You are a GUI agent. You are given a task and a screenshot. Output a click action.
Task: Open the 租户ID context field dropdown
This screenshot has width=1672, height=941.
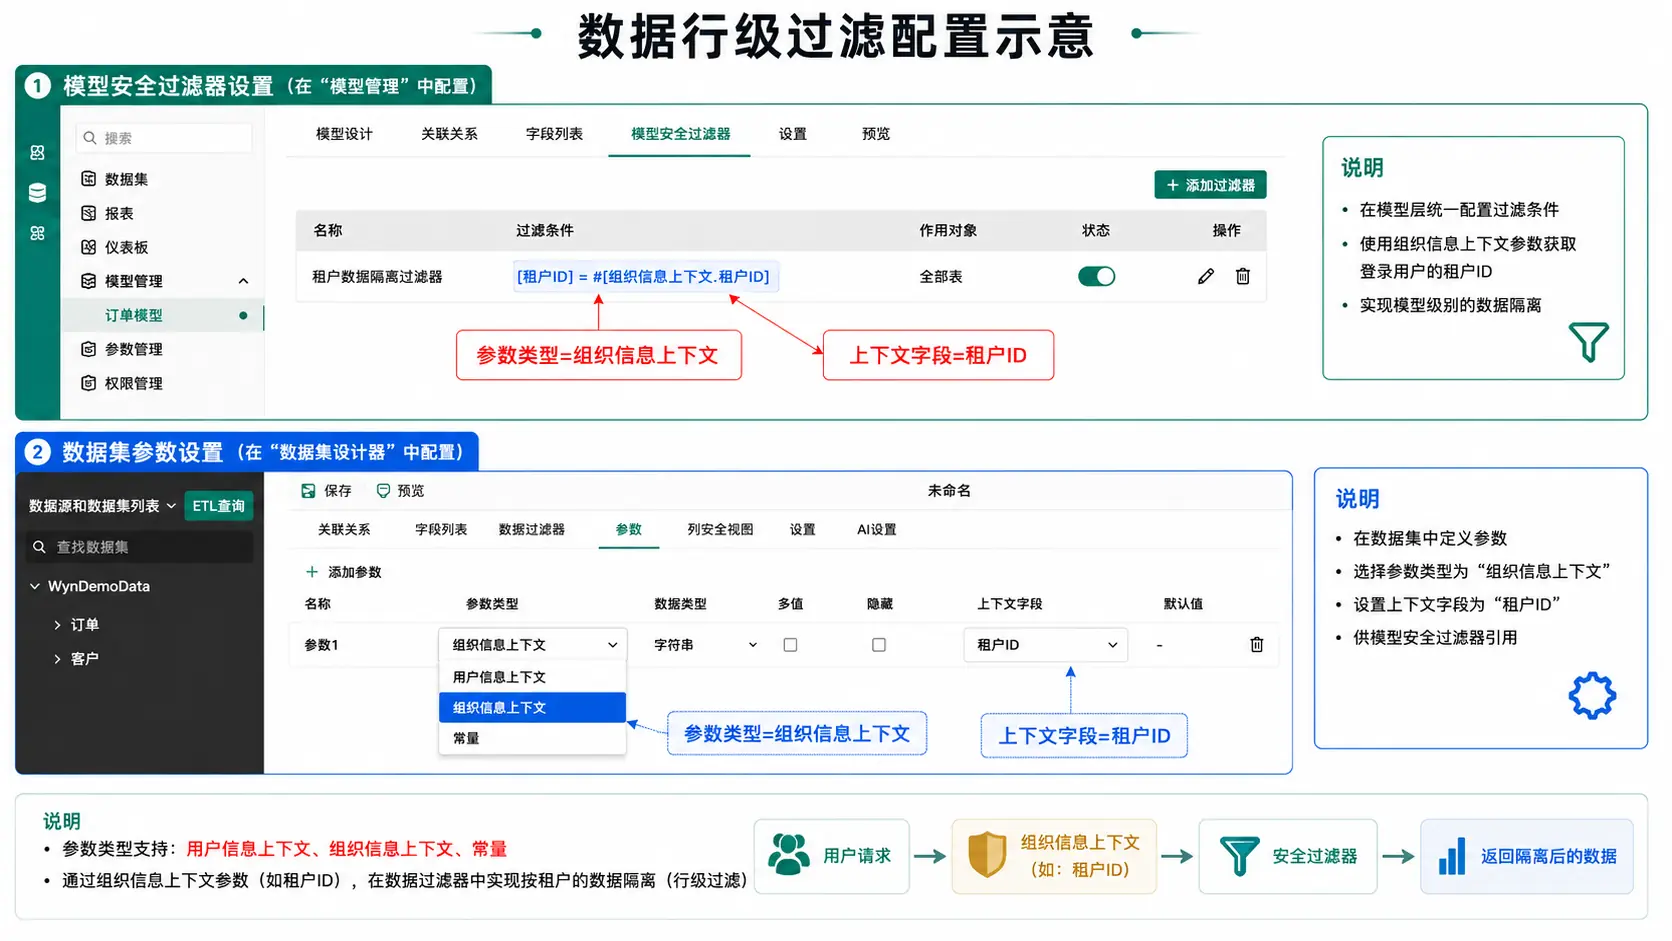(1046, 645)
